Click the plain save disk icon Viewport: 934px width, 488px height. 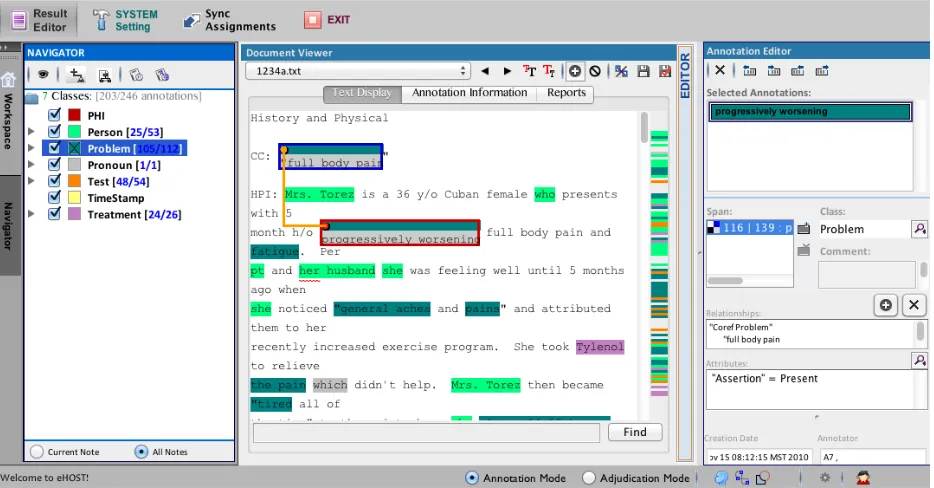(x=643, y=72)
